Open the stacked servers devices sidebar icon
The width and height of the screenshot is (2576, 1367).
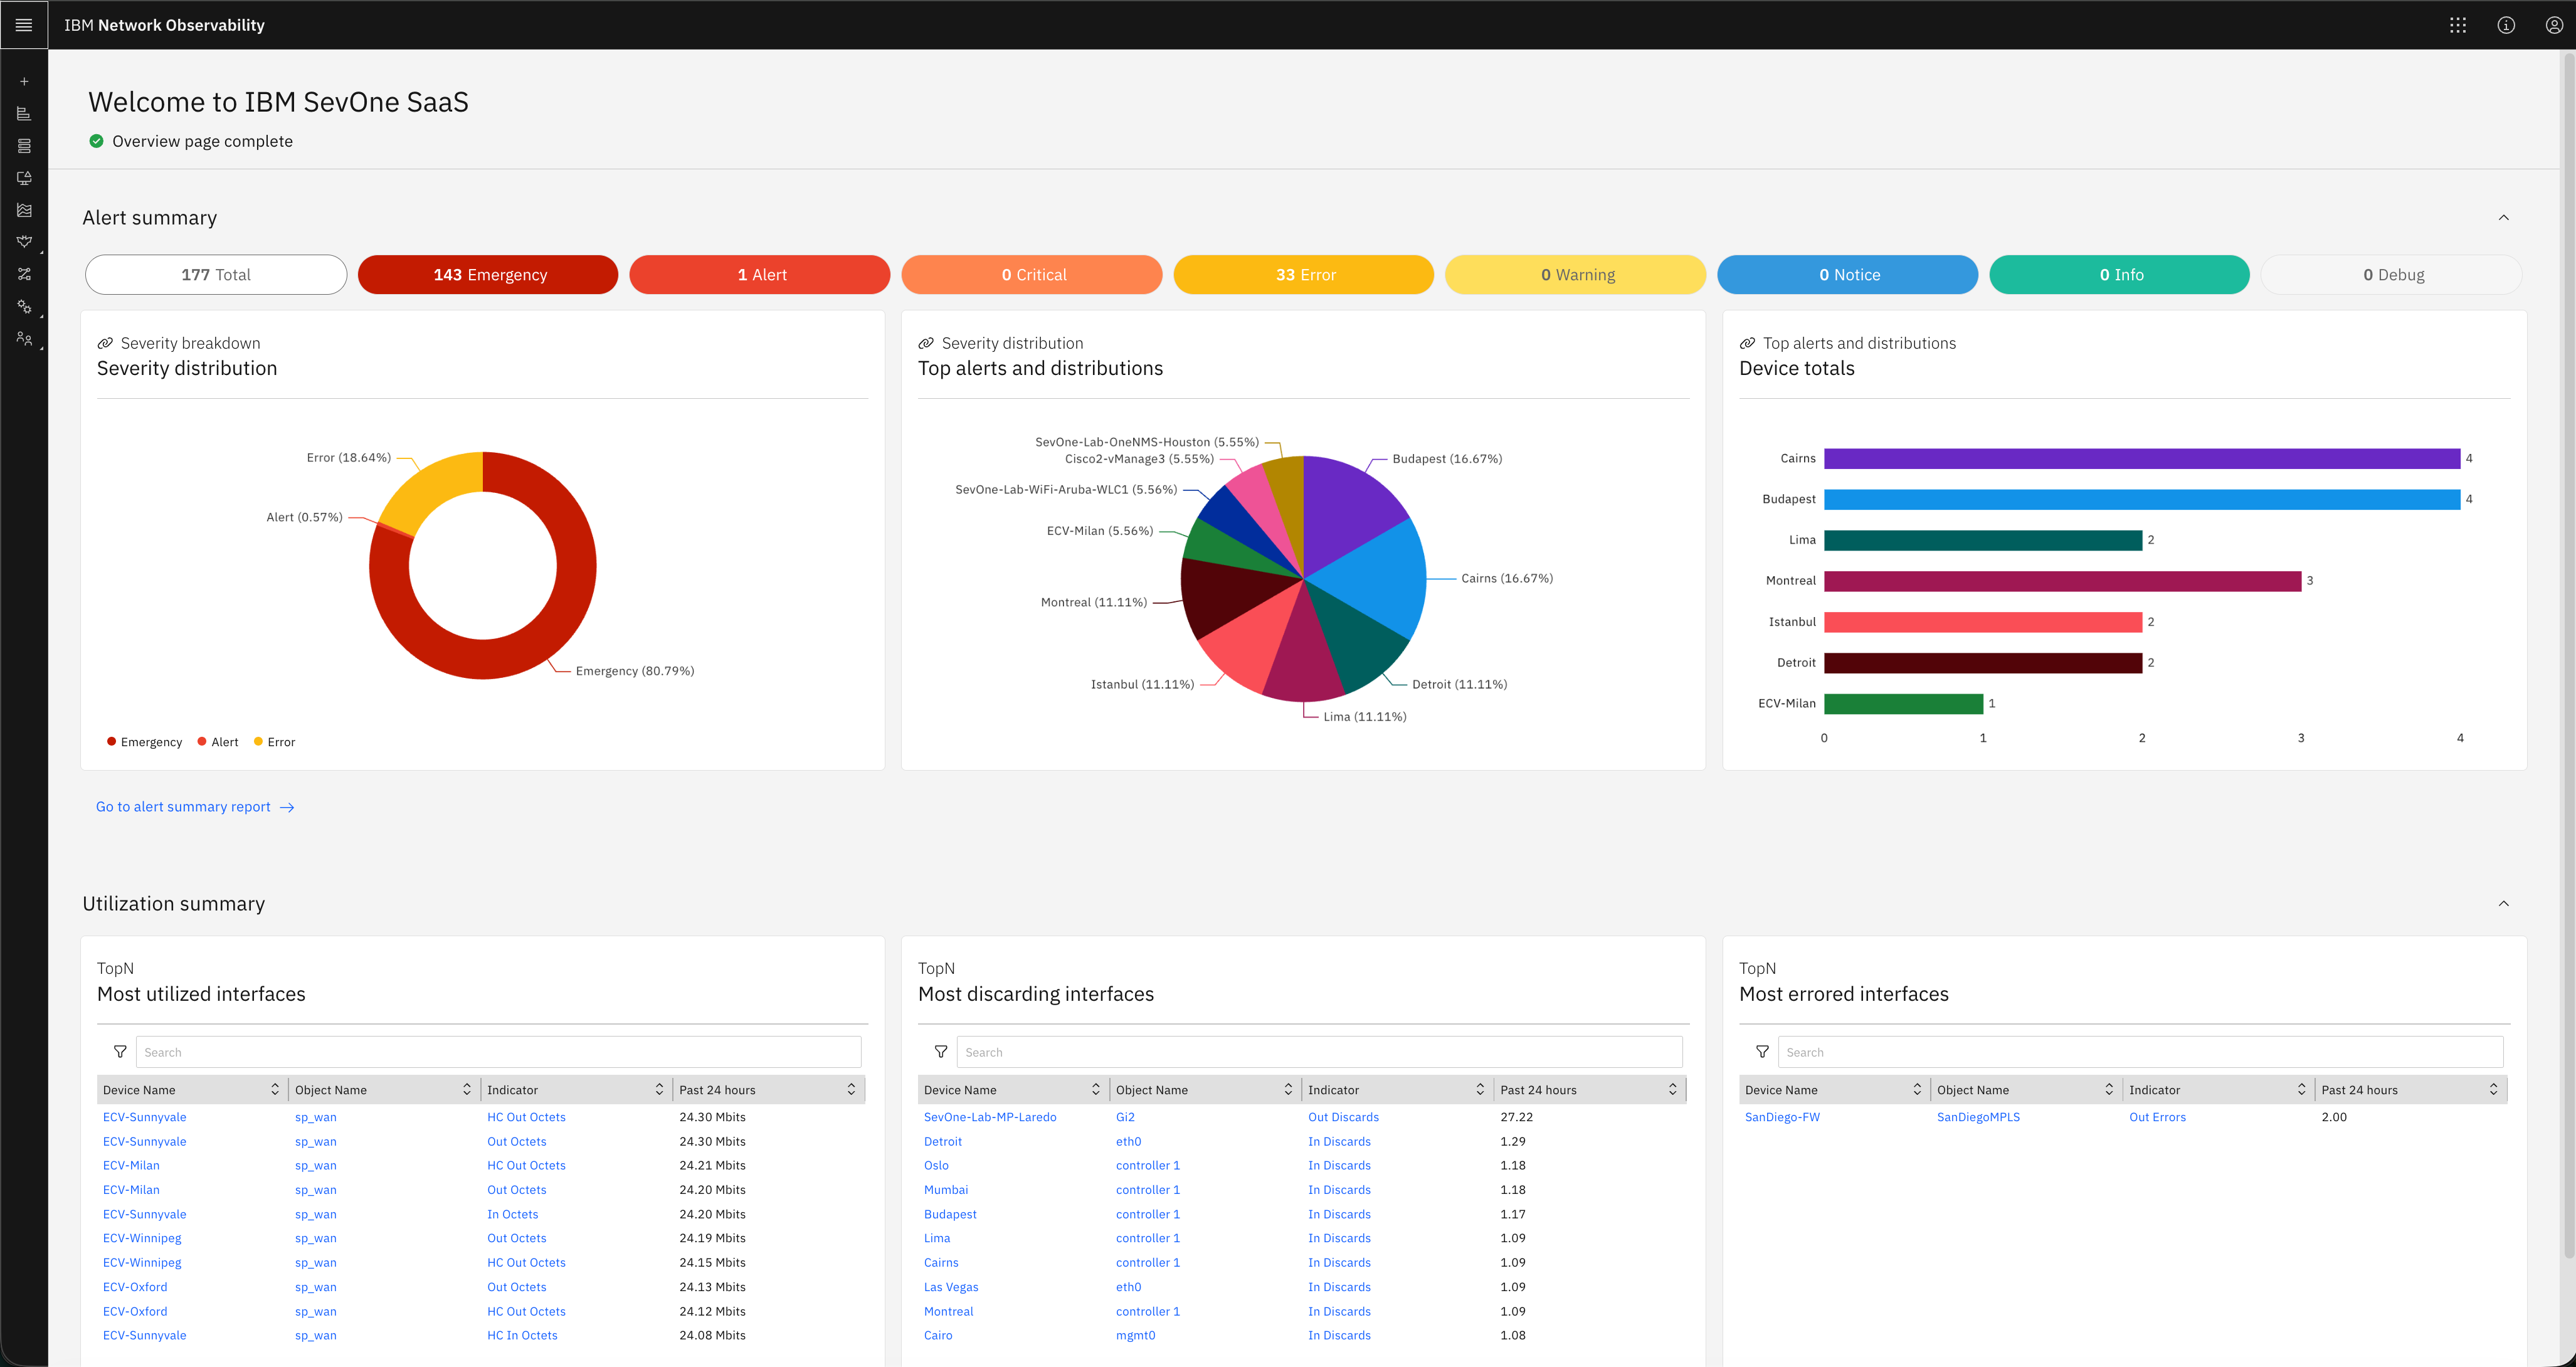tap(24, 146)
